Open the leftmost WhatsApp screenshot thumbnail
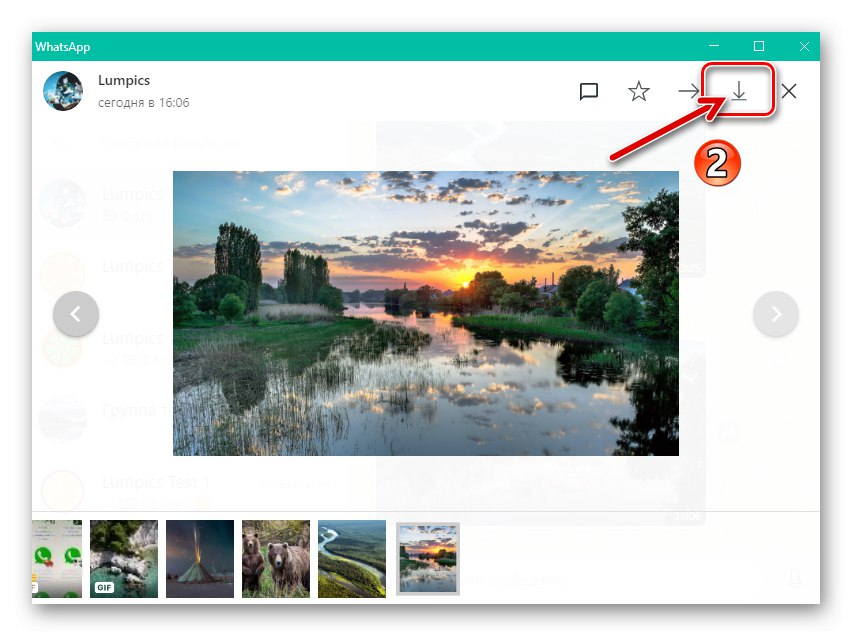852x636 pixels. tap(57, 558)
